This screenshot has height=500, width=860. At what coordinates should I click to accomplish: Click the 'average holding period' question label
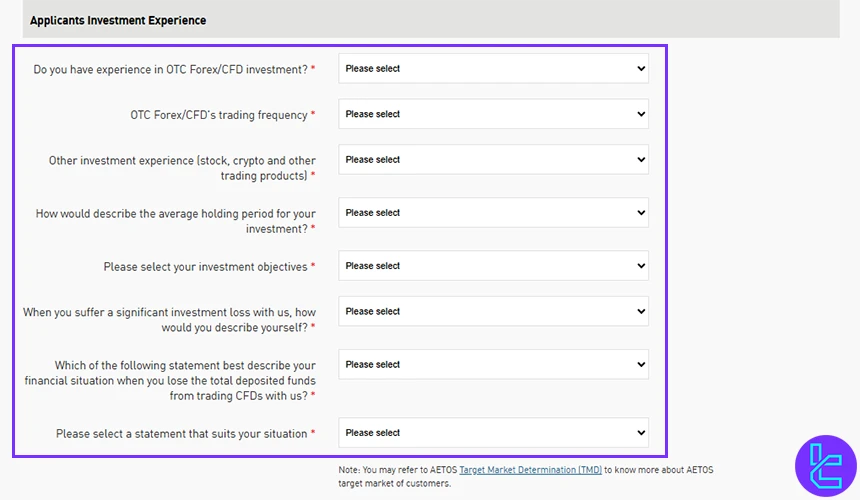pos(176,221)
